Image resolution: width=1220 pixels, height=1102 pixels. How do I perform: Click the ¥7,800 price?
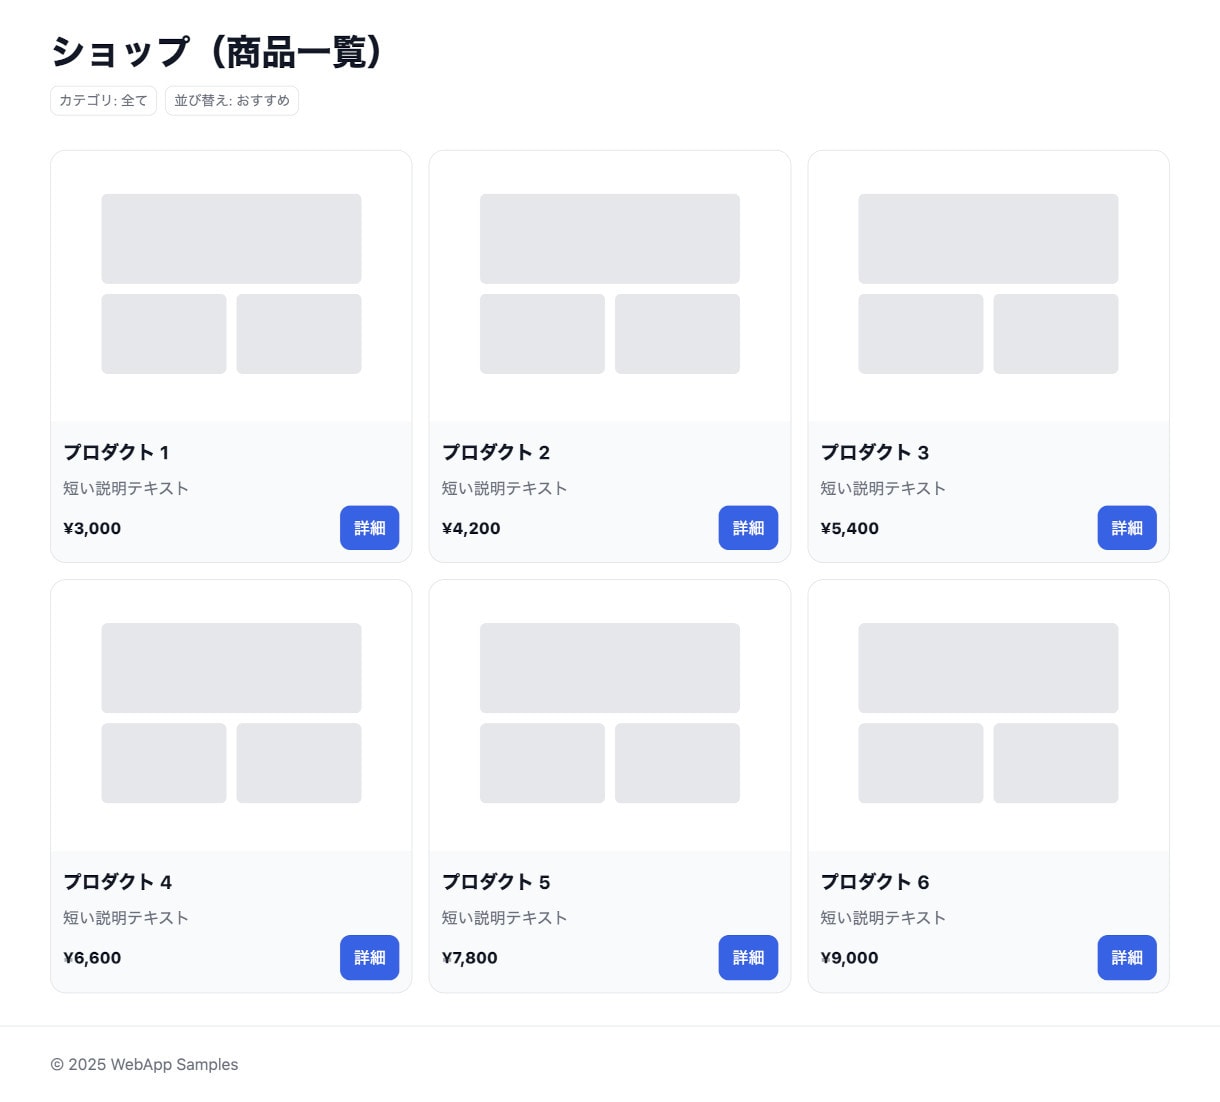(x=470, y=958)
